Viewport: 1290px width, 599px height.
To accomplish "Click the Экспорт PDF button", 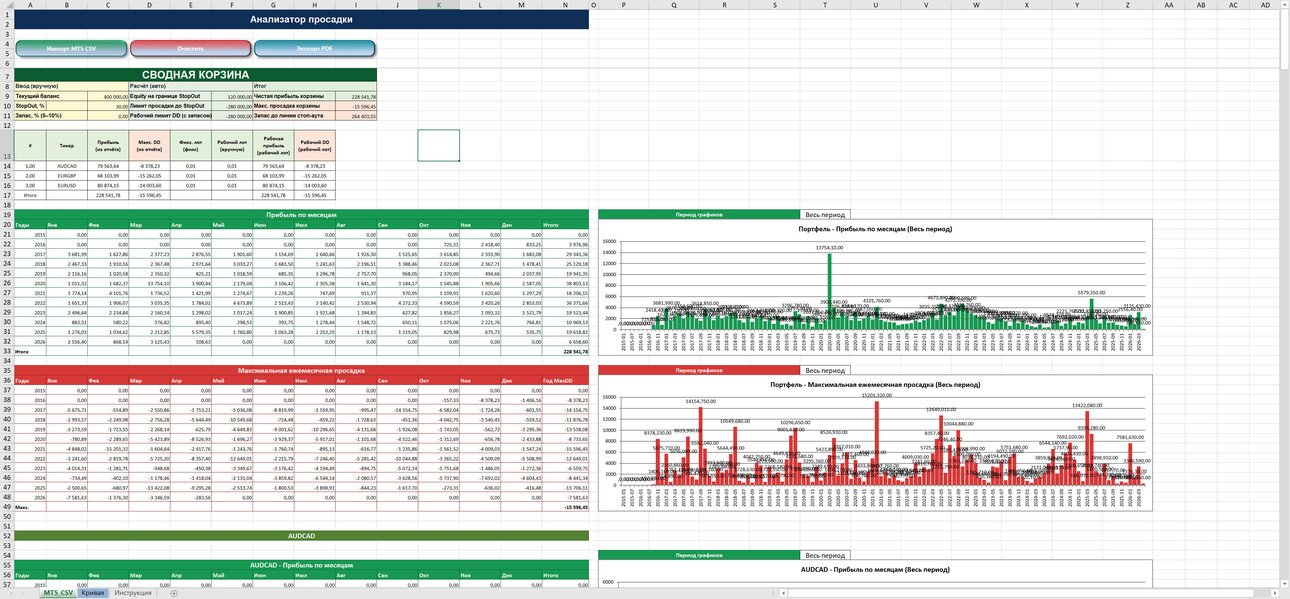I will 314,48.
